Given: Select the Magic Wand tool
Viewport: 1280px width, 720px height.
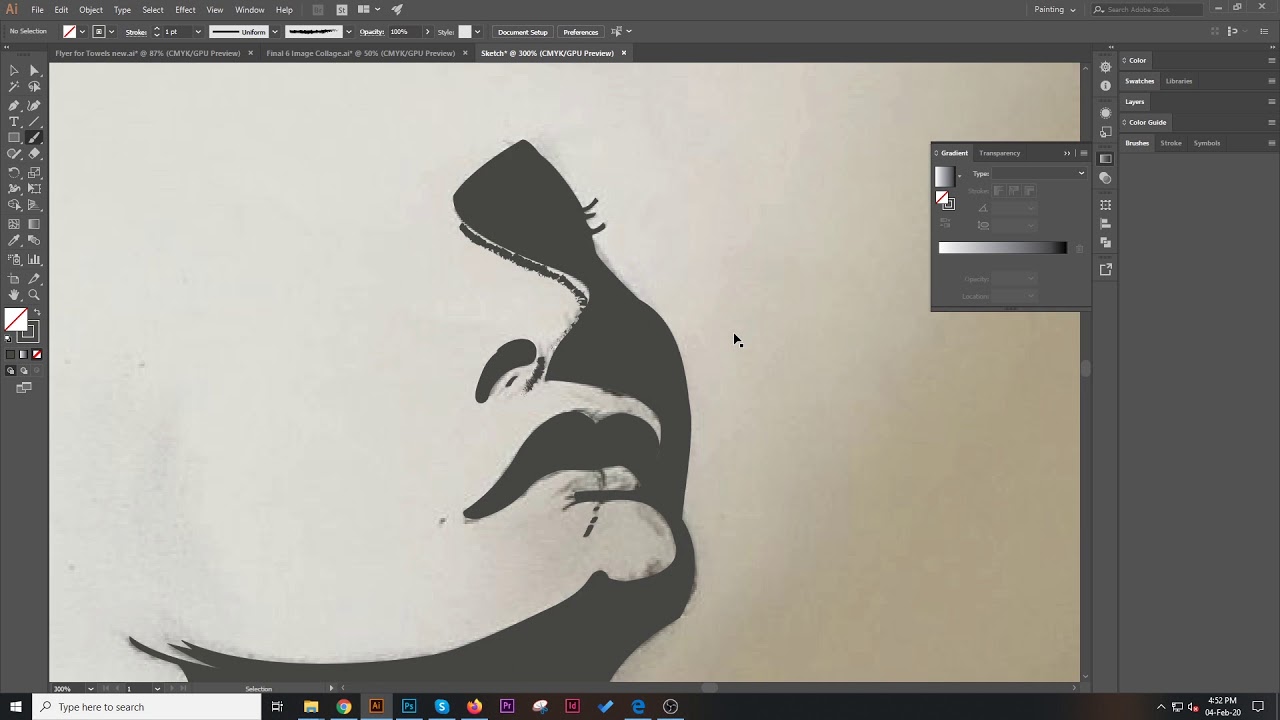Looking at the screenshot, I should pyautogui.click(x=14, y=87).
